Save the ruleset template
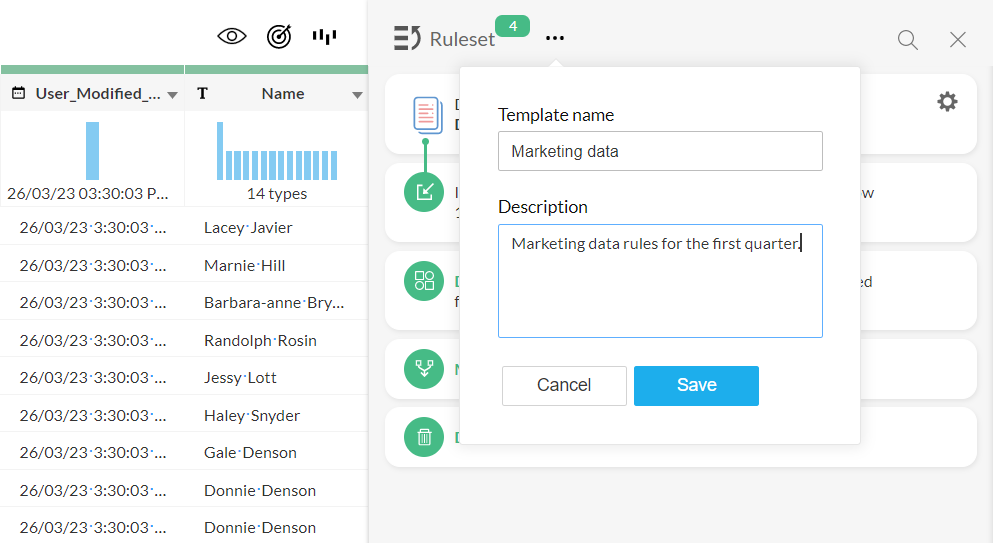The image size is (993, 543). (696, 386)
